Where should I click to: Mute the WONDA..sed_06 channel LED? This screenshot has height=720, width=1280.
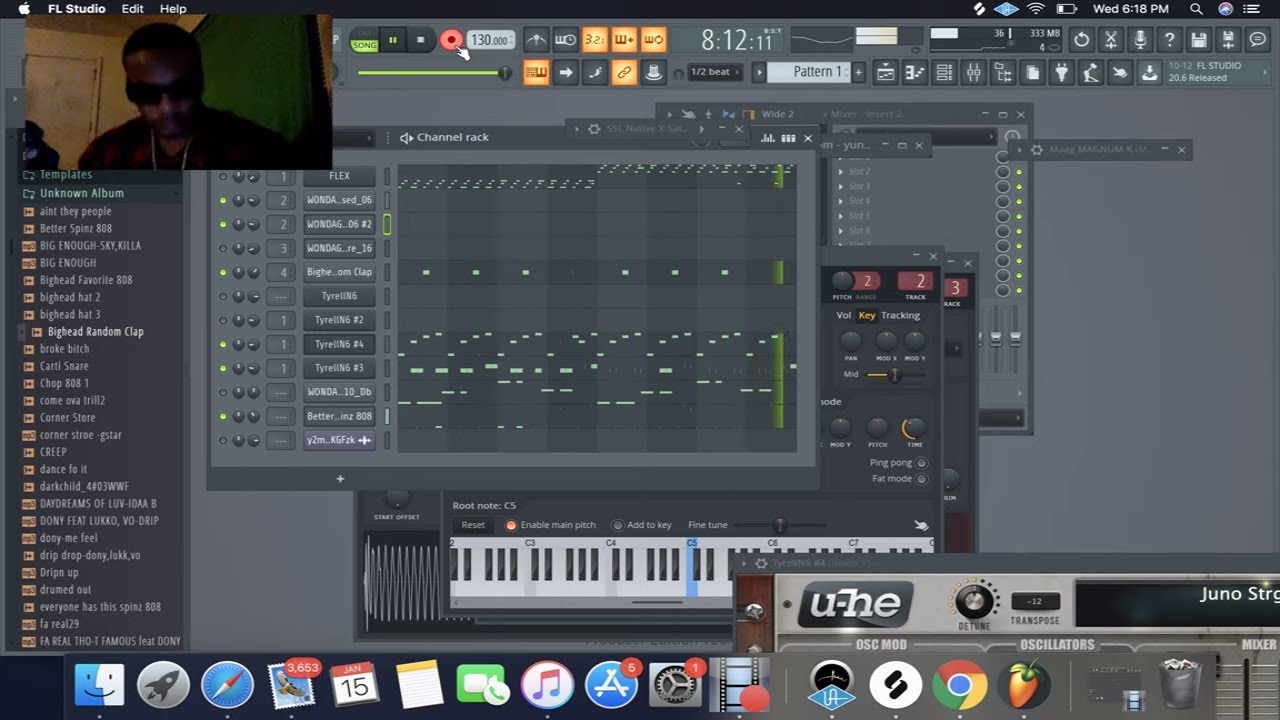coord(223,200)
